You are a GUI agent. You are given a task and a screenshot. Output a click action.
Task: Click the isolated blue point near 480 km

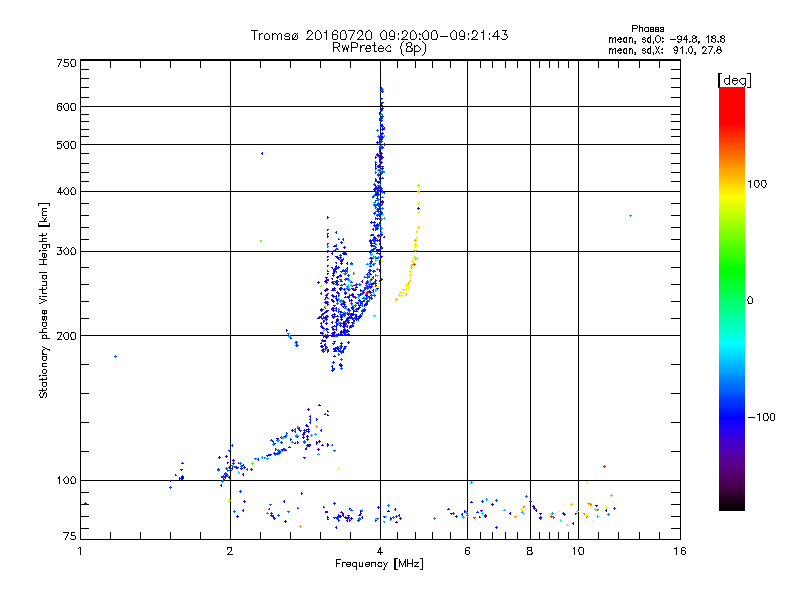click(x=262, y=153)
